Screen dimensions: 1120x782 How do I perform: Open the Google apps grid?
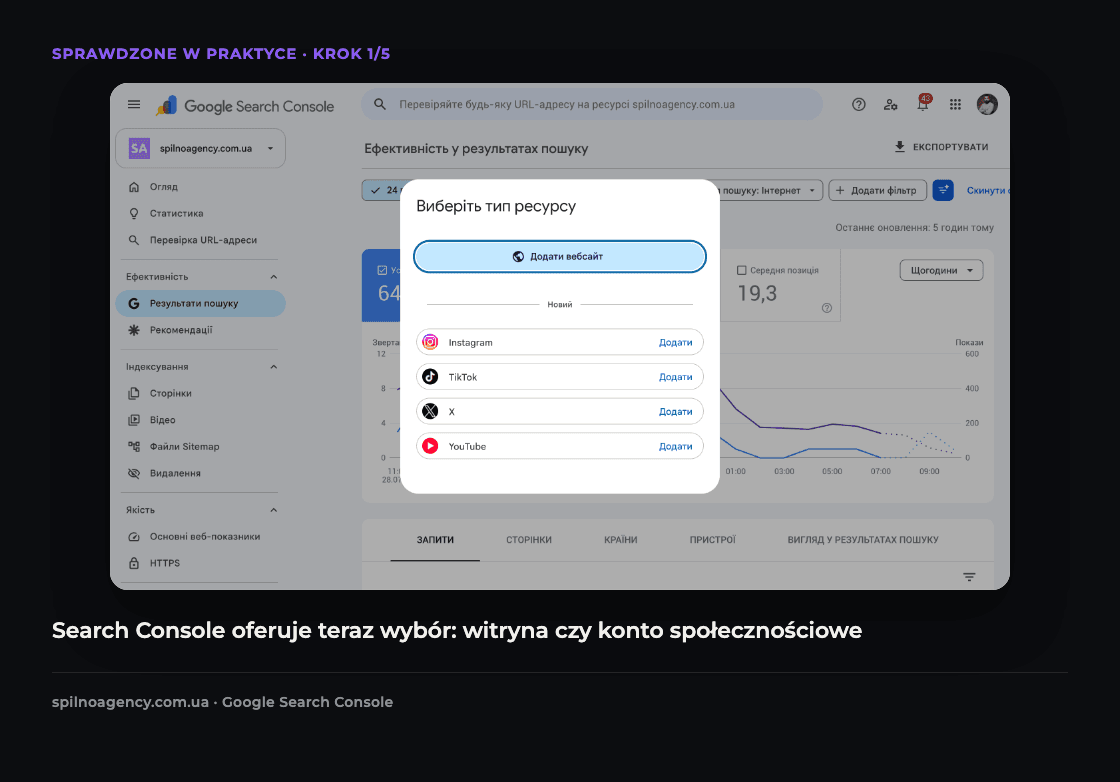pyautogui.click(x=955, y=104)
